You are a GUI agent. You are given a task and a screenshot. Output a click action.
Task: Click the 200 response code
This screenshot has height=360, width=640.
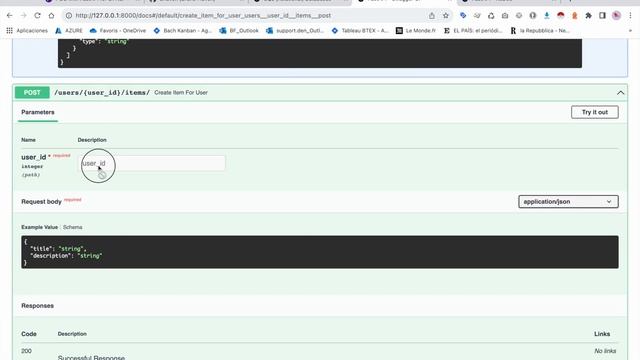(27, 351)
